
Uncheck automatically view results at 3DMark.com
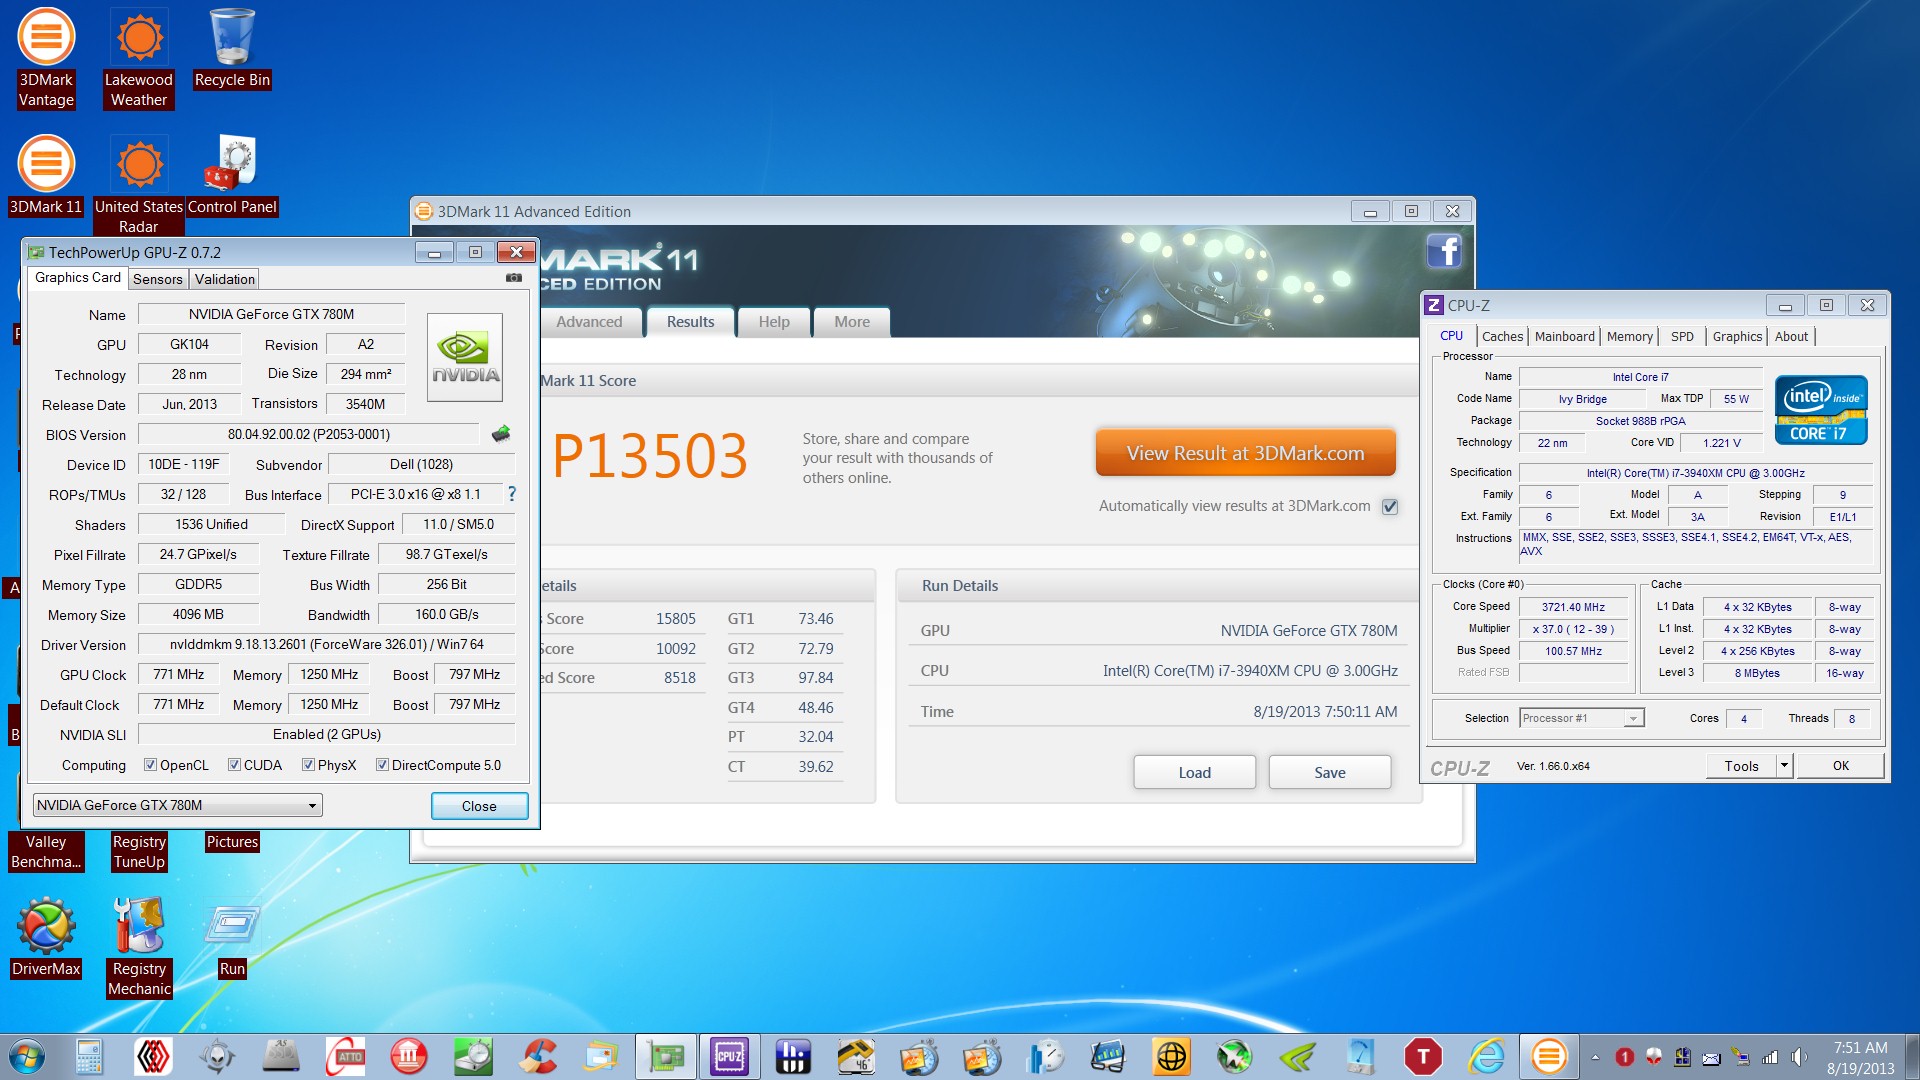1390,507
